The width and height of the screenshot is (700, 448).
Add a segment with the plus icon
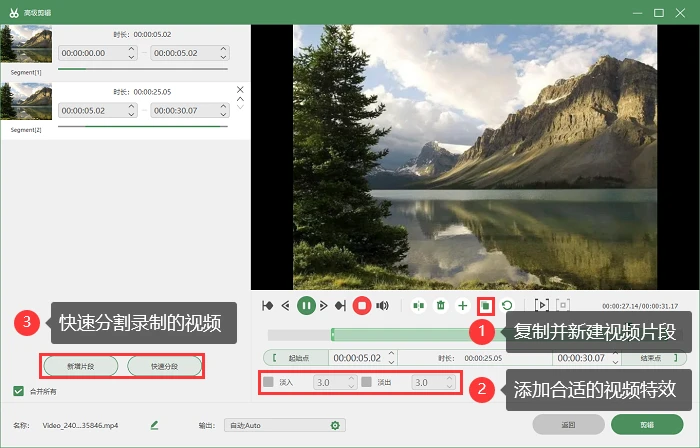coord(463,306)
